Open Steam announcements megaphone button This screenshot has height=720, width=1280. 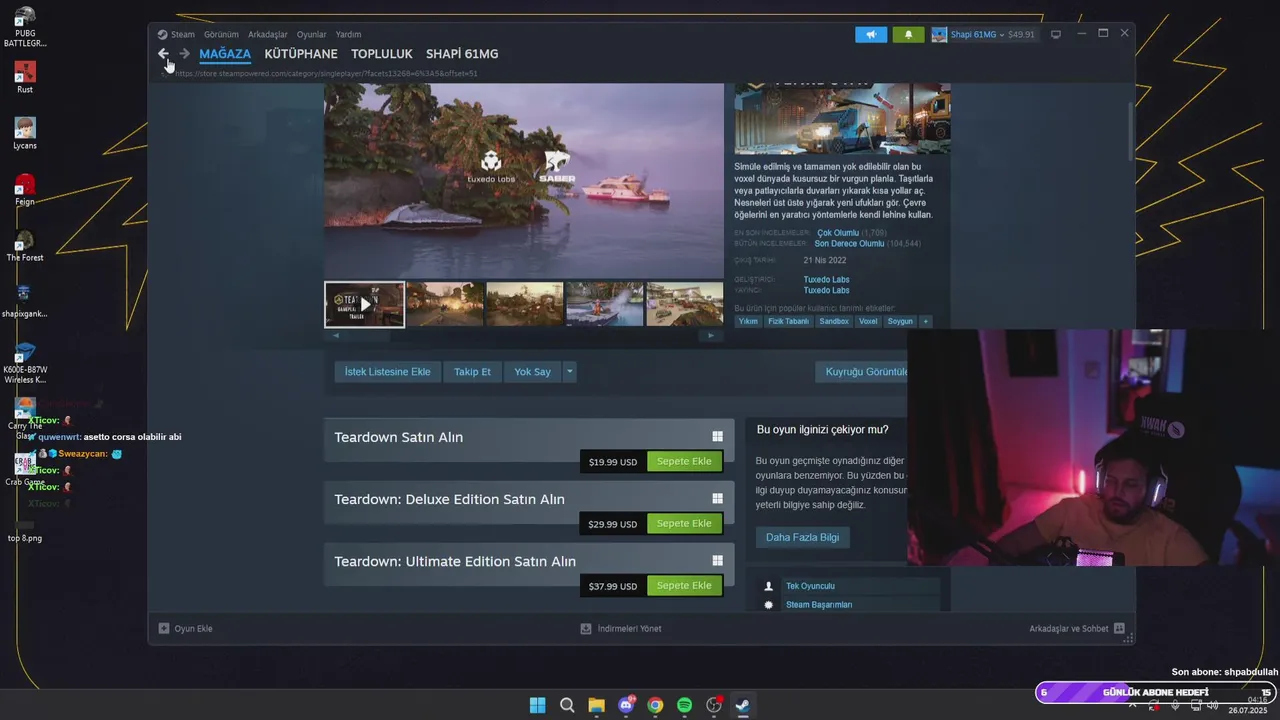pyautogui.click(x=871, y=34)
